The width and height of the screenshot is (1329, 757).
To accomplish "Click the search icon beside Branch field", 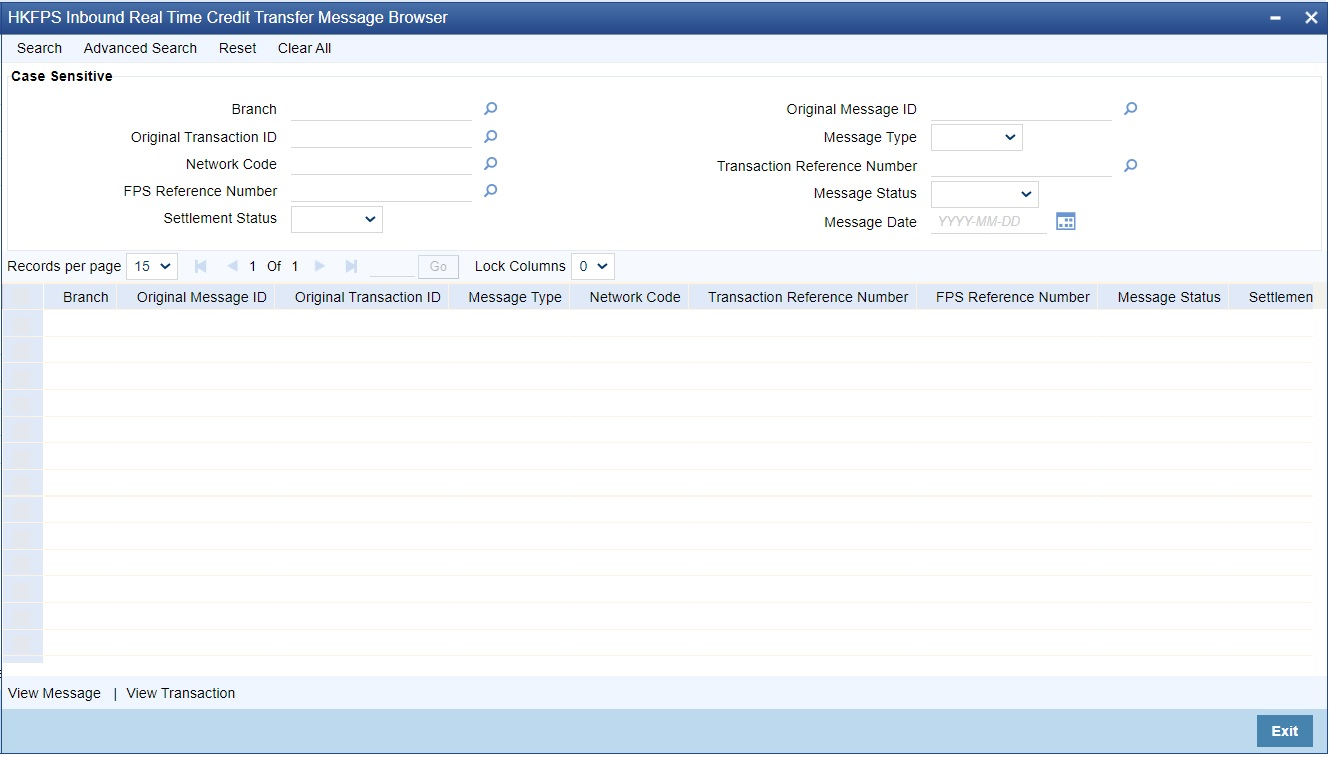I will pos(490,108).
